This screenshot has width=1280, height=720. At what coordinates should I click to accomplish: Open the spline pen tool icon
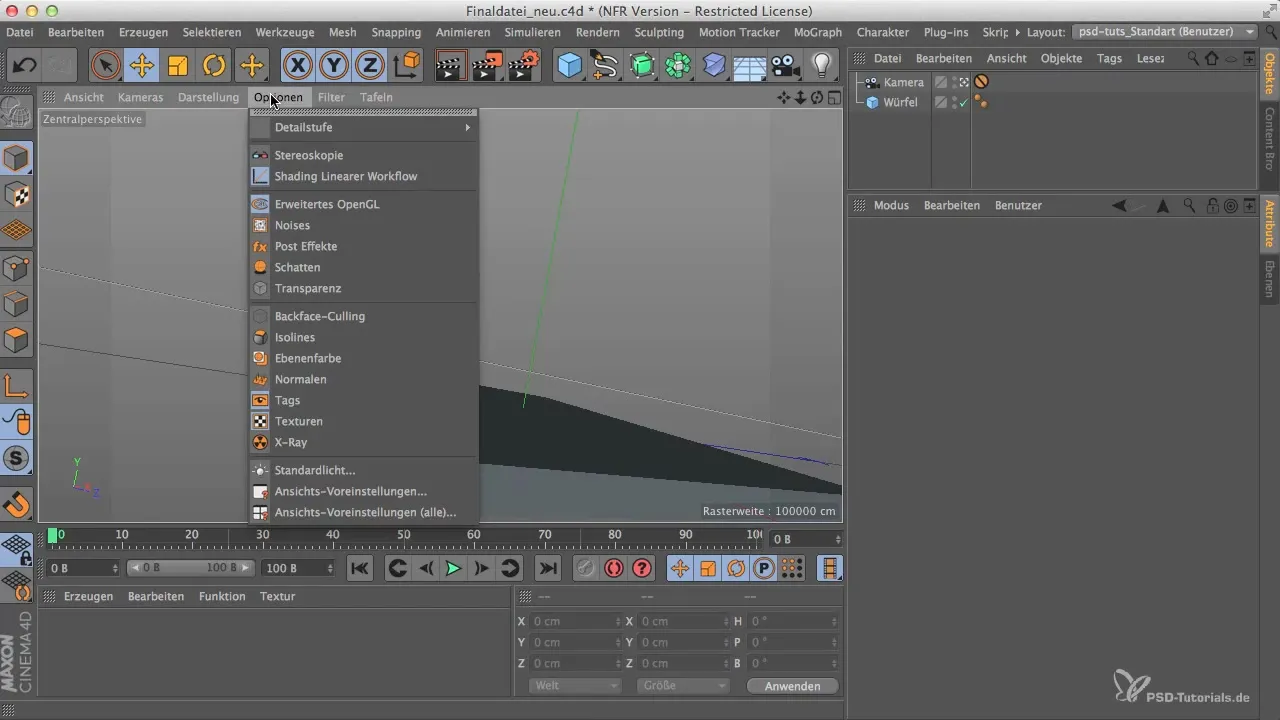(x=606, y=66)
